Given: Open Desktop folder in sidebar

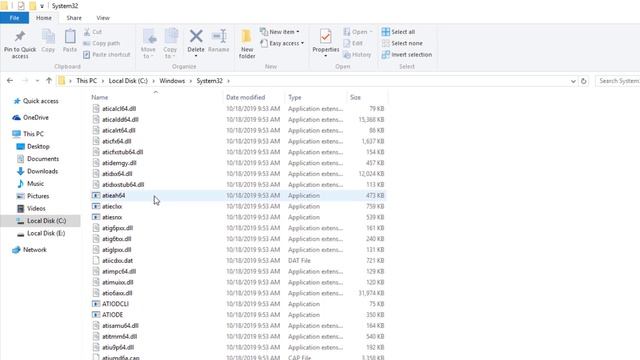Looking at the screenshot, I should click(x=38, y=146).
